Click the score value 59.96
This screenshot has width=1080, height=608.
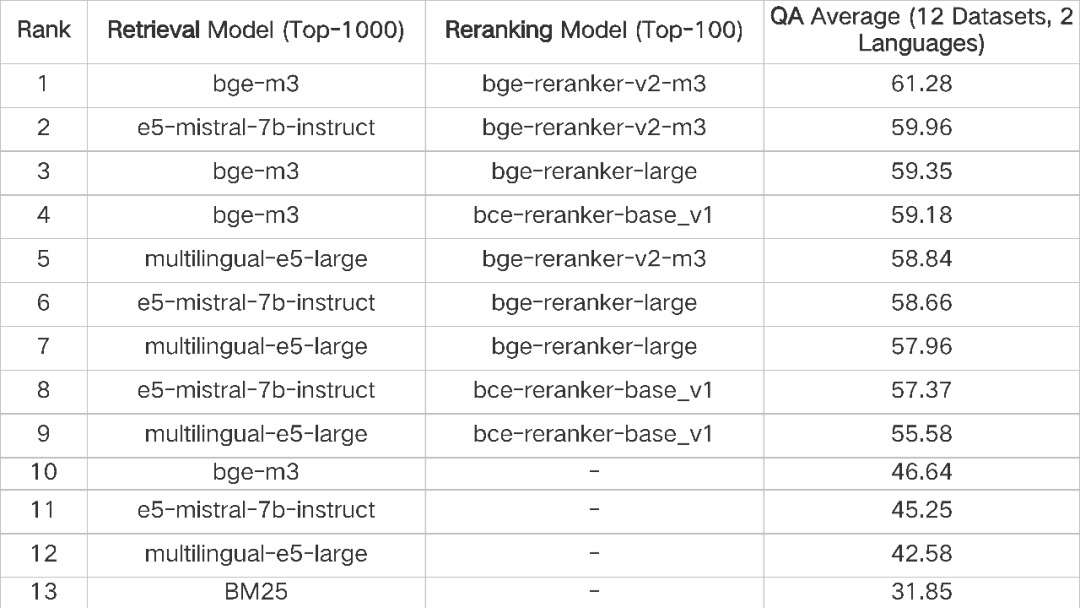point(922,128)
